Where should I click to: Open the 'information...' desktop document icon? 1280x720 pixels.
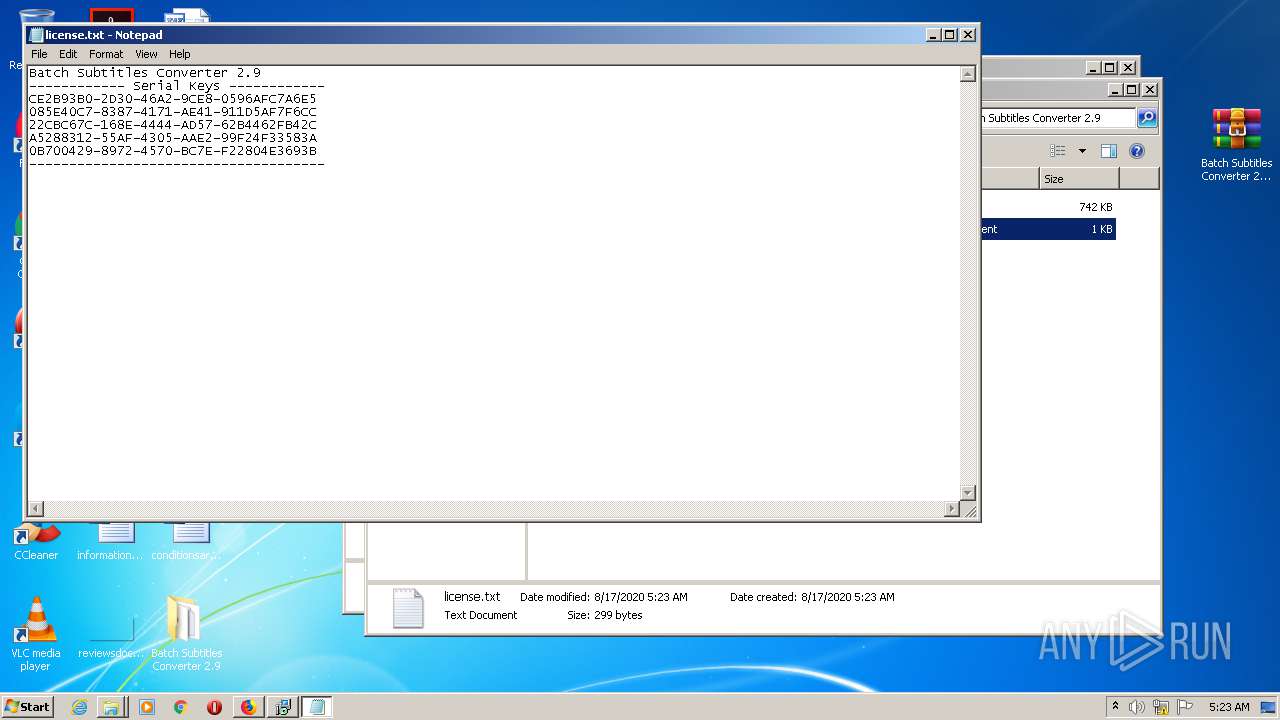(111, 542)
